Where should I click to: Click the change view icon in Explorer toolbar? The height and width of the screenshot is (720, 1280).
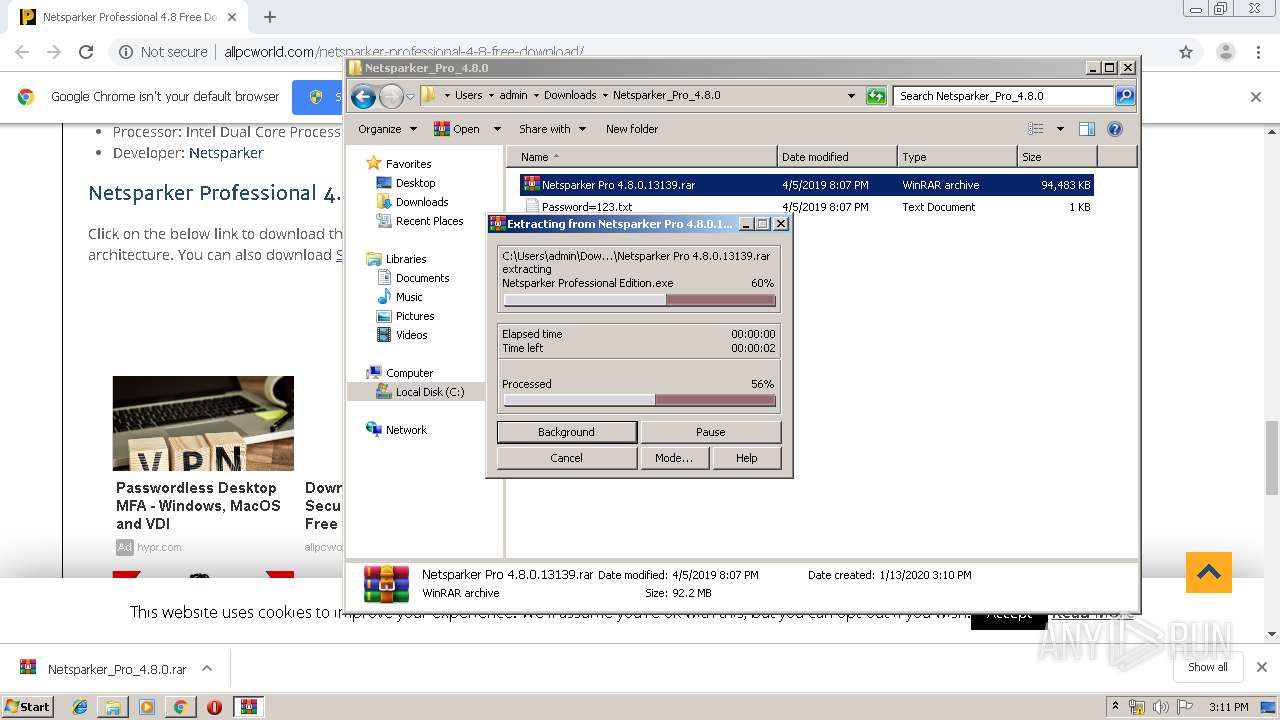click(x=1036, y=129)
